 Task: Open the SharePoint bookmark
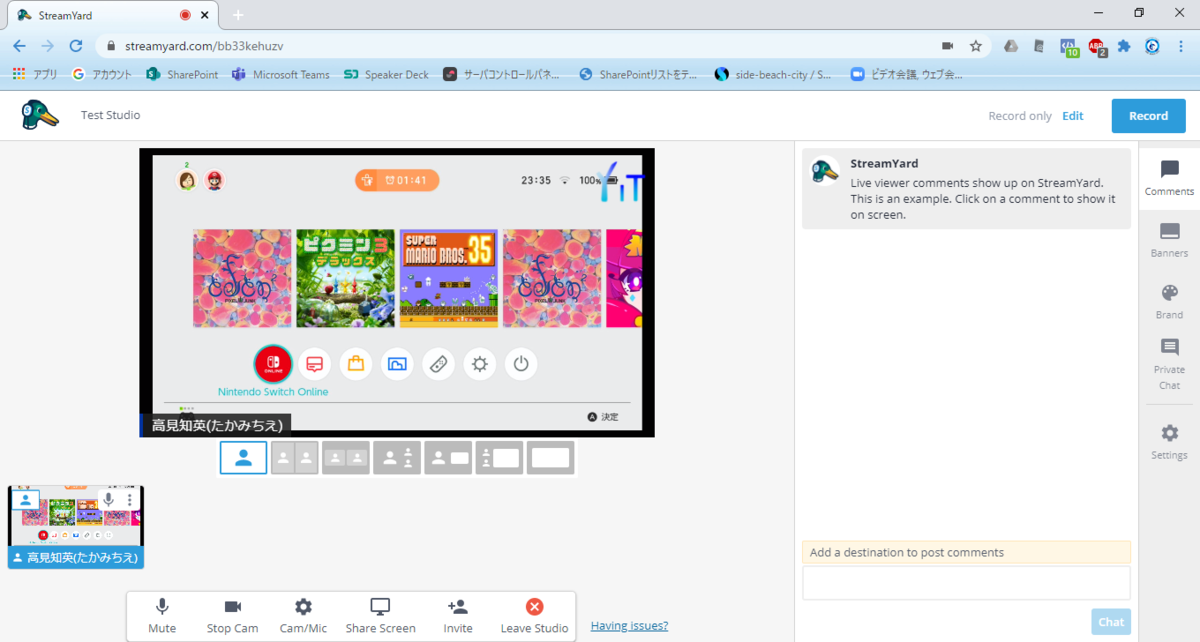[182, 74]
